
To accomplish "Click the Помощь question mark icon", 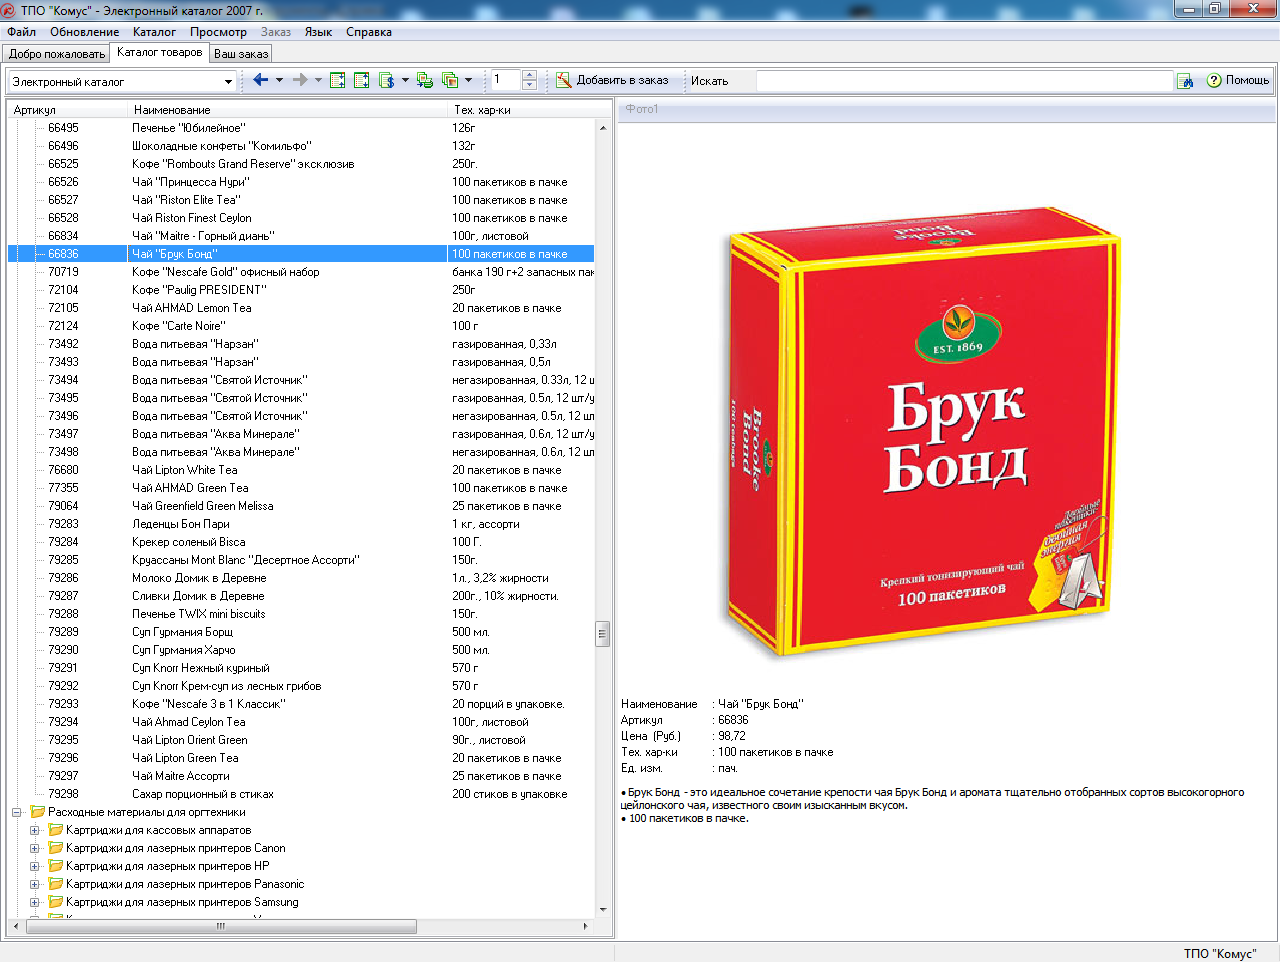I will click(x=1214, y=80).
